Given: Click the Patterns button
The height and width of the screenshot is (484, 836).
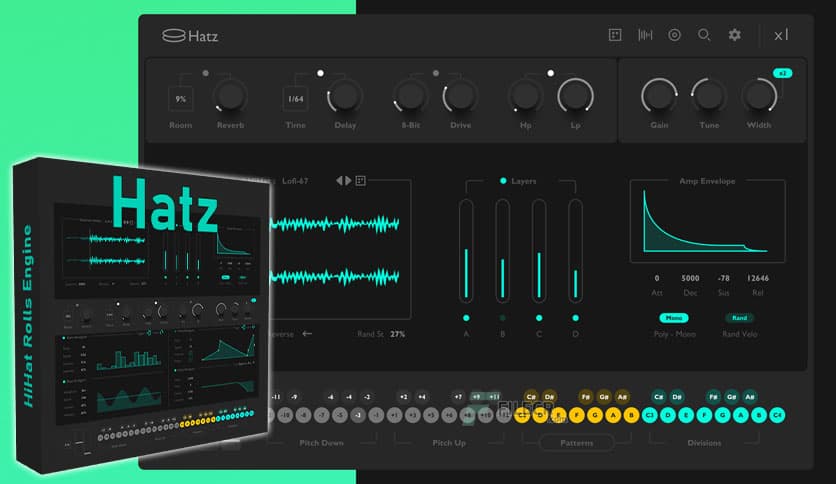Looking at the screenshot, I should (x=576, y=443).
